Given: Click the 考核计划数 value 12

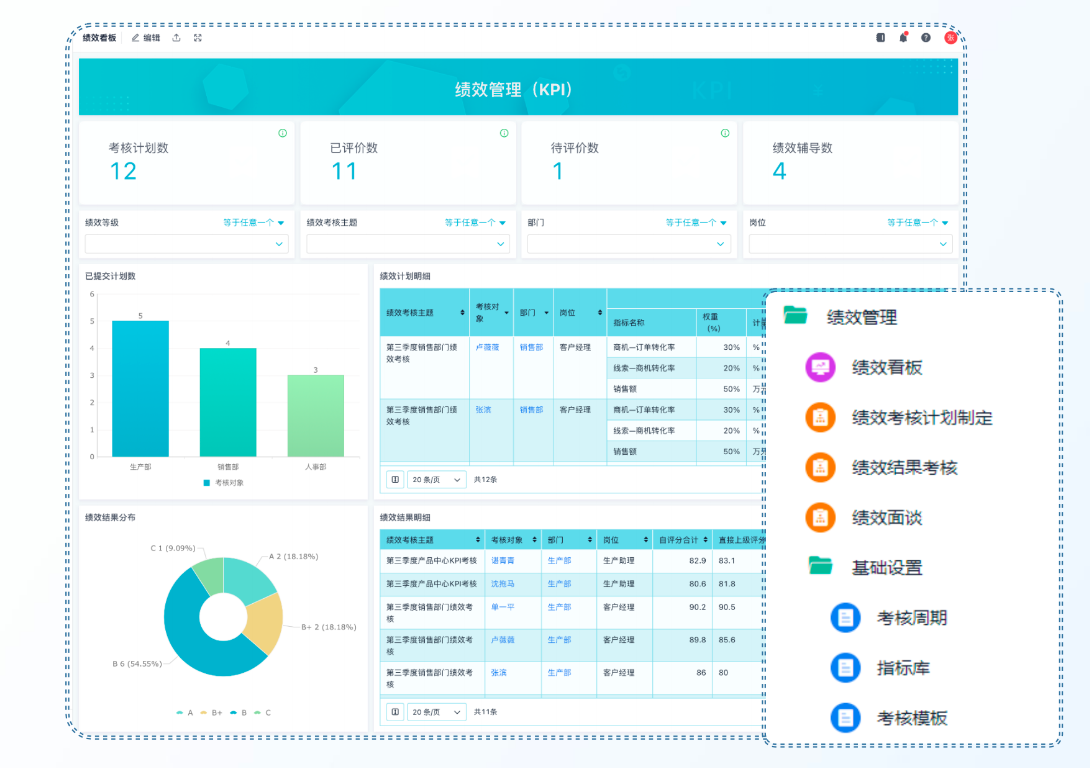Looking at the screenshot, I should pos(123,171).
